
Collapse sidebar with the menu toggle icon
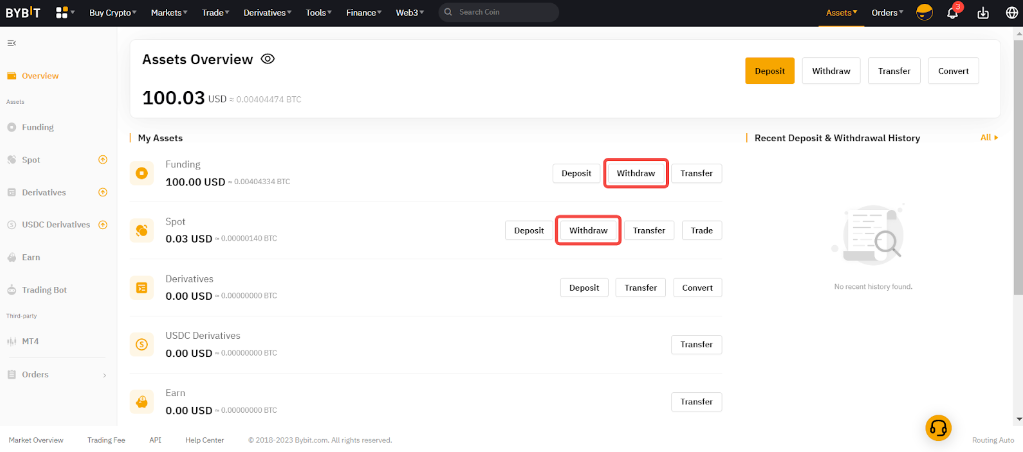pos(11,43)
